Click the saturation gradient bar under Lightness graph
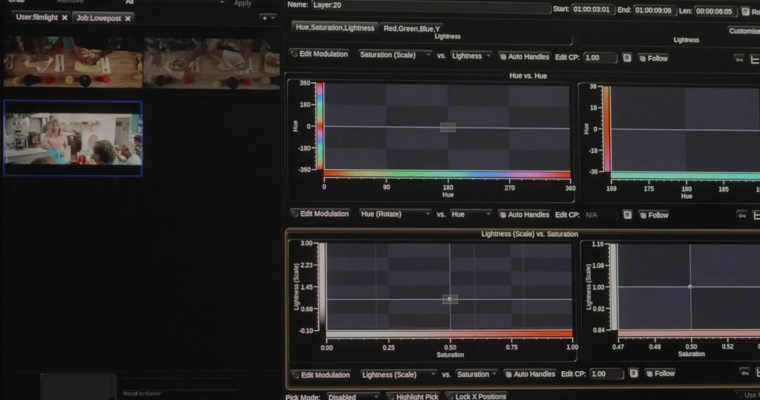Viewport: 760px width, 400px height. click(x=449, y=334)
